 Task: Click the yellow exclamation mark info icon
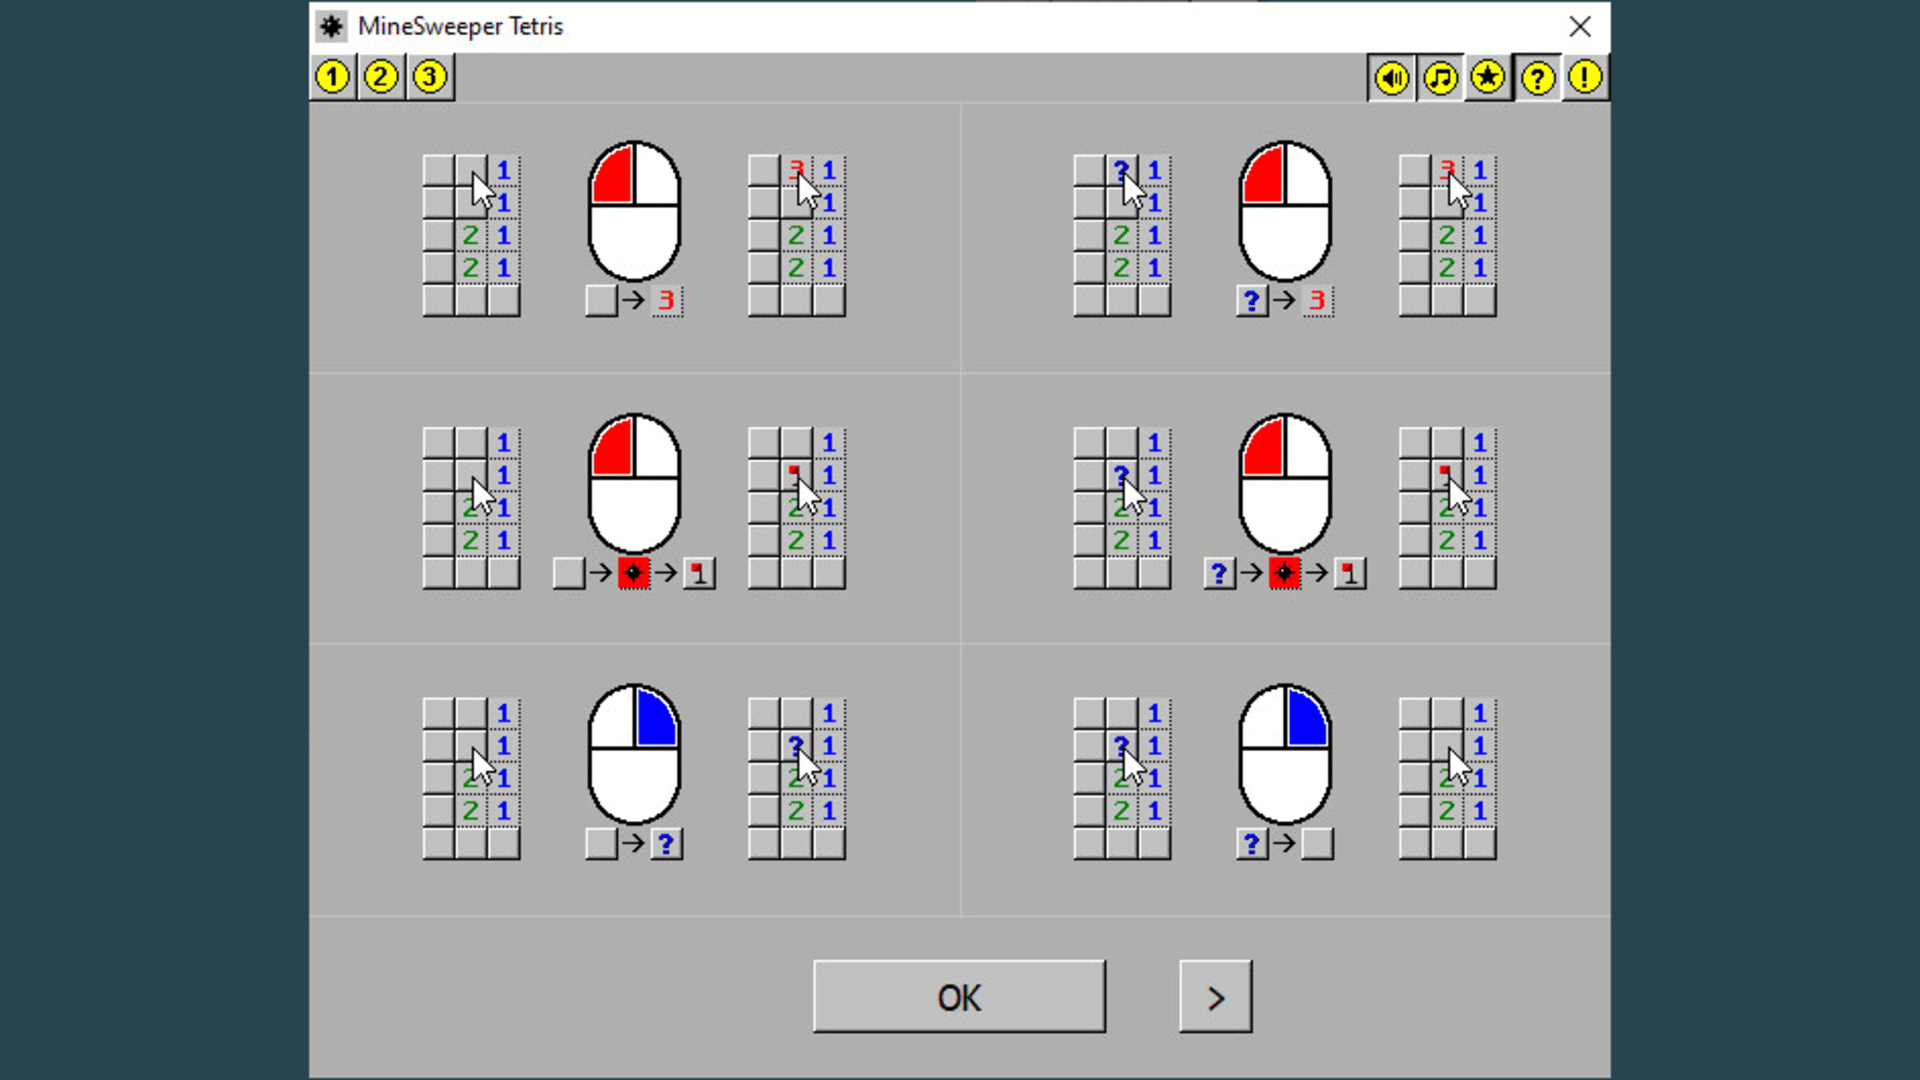(x=1585, y=78)
